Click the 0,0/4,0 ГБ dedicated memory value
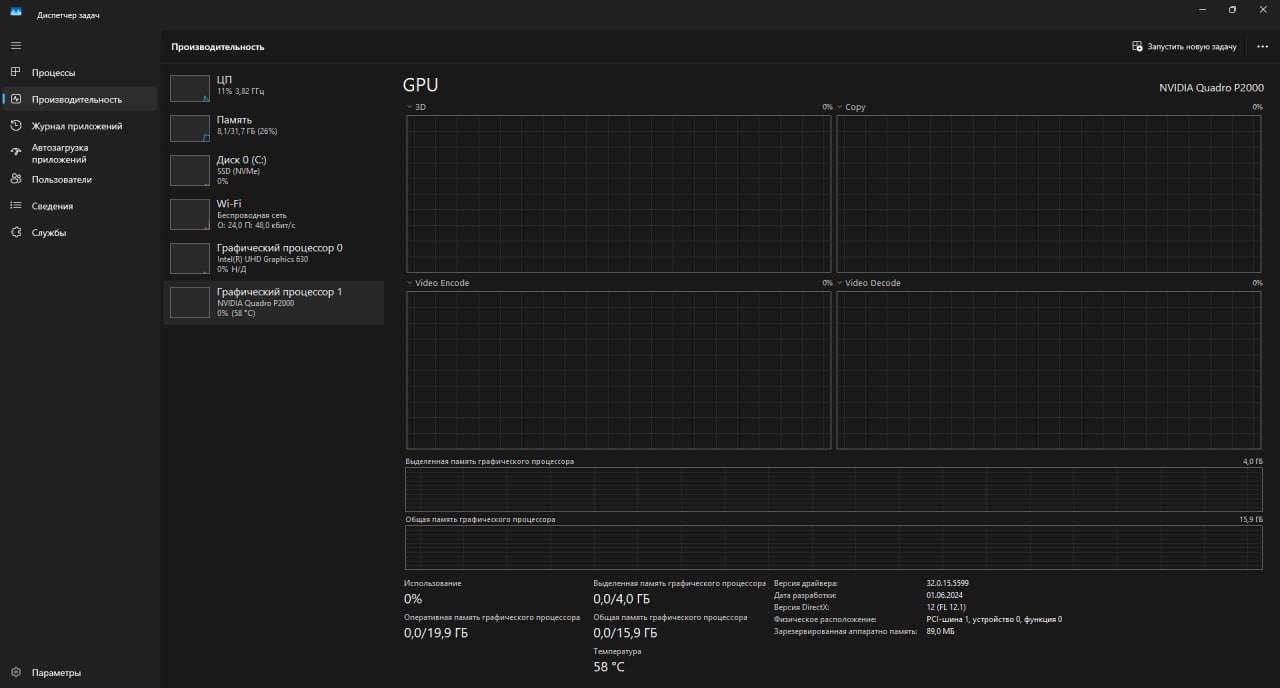Viewport: 1280px width, 688px height. pos(621,599)
